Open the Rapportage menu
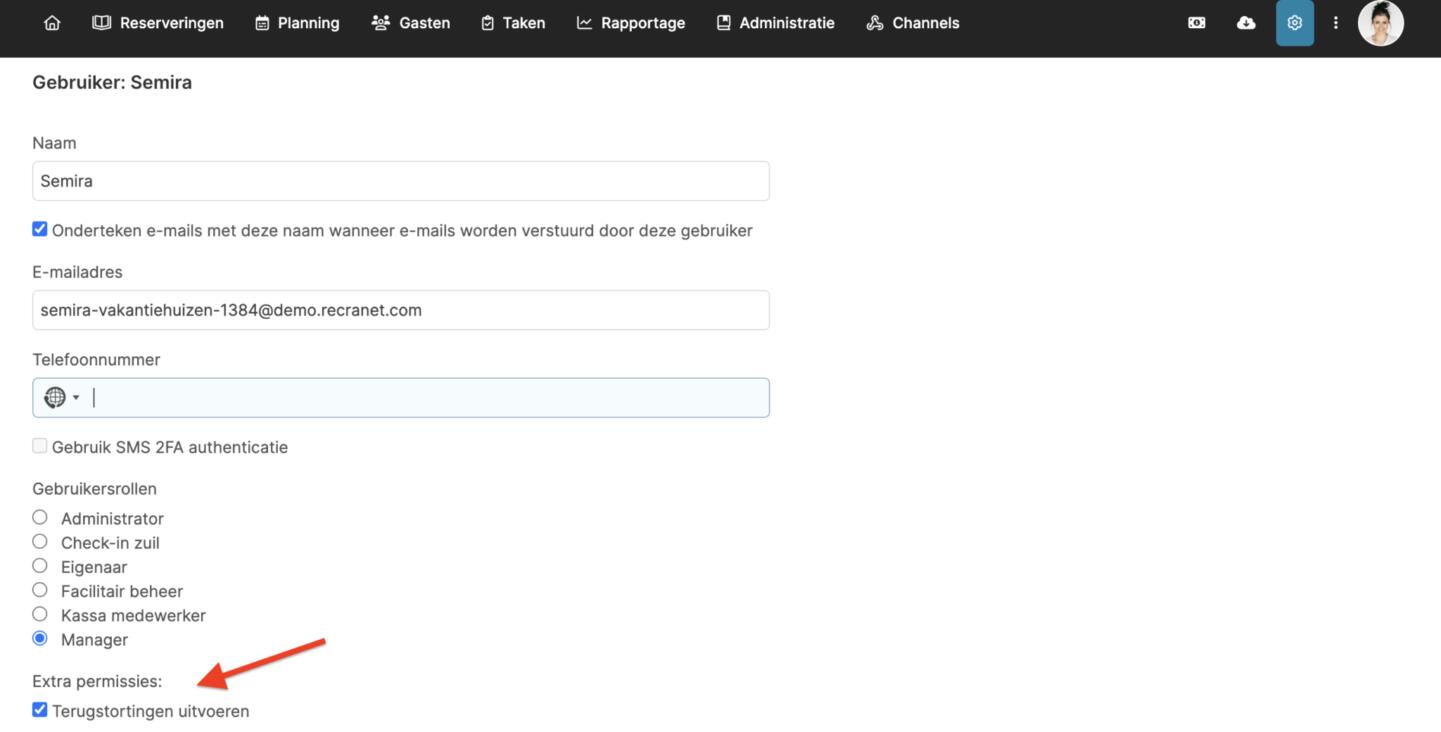The width and height of the screenshot is (1441, 732). 631,23
